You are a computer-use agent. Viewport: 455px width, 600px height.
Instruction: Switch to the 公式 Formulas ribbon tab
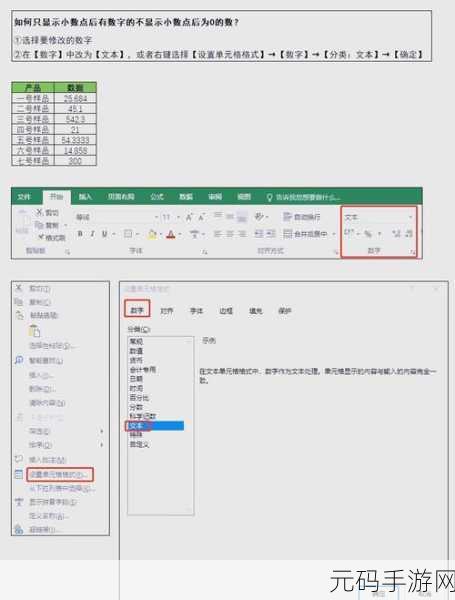tap(157, 197)
